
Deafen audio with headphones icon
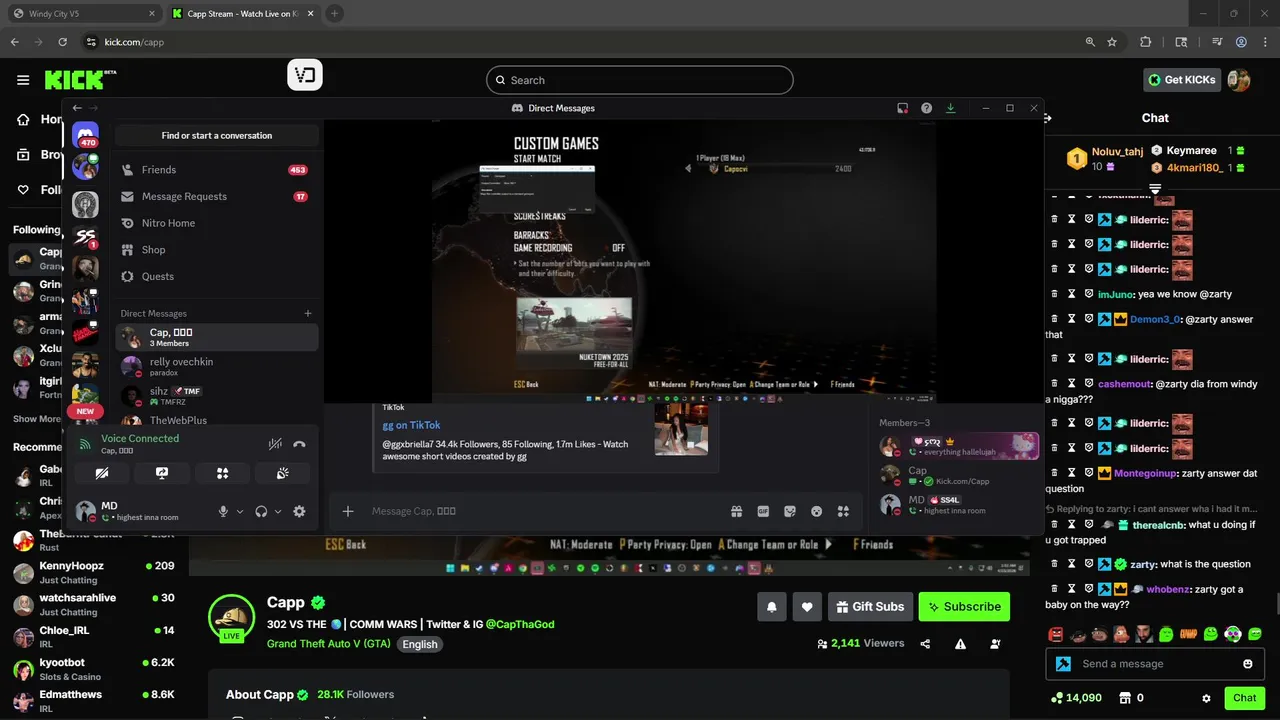coord(261,511)
